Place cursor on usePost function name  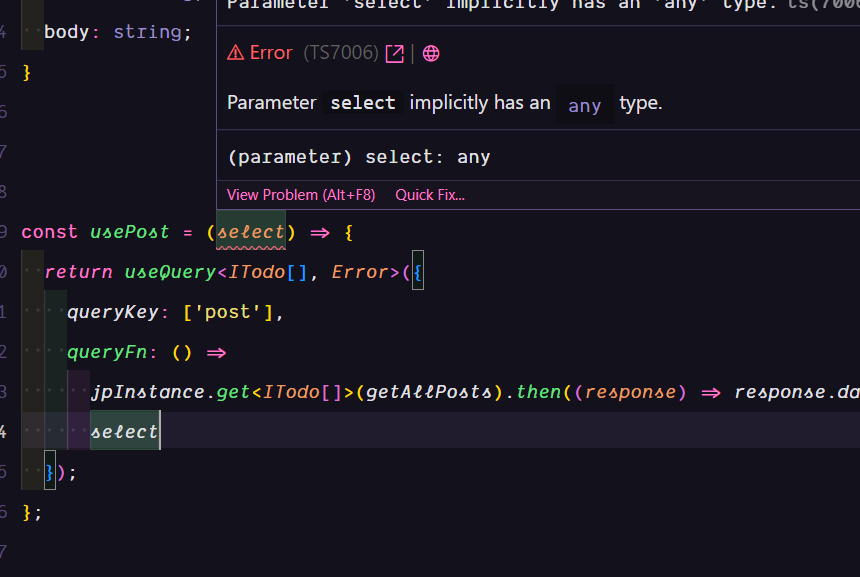point(129,232)
